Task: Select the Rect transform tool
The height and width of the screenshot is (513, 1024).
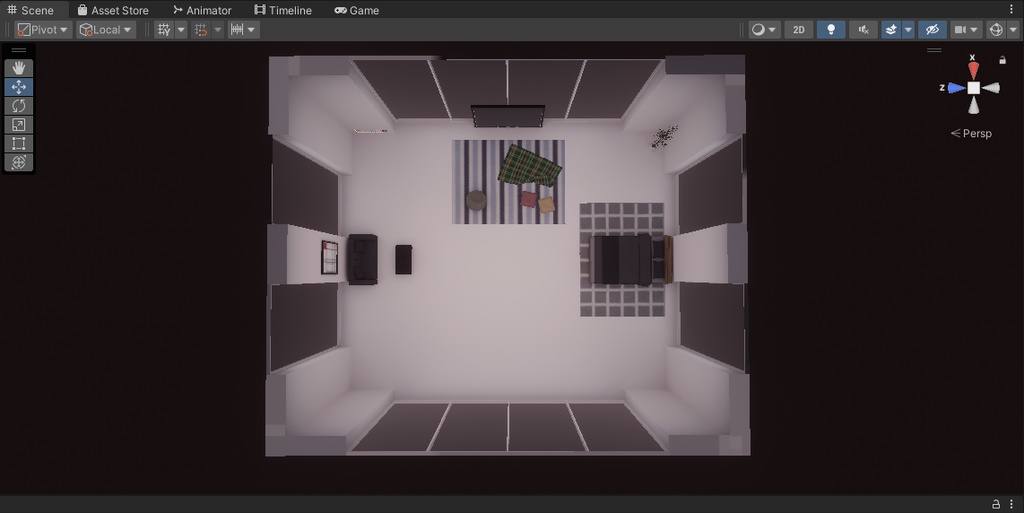Action: 18,144
